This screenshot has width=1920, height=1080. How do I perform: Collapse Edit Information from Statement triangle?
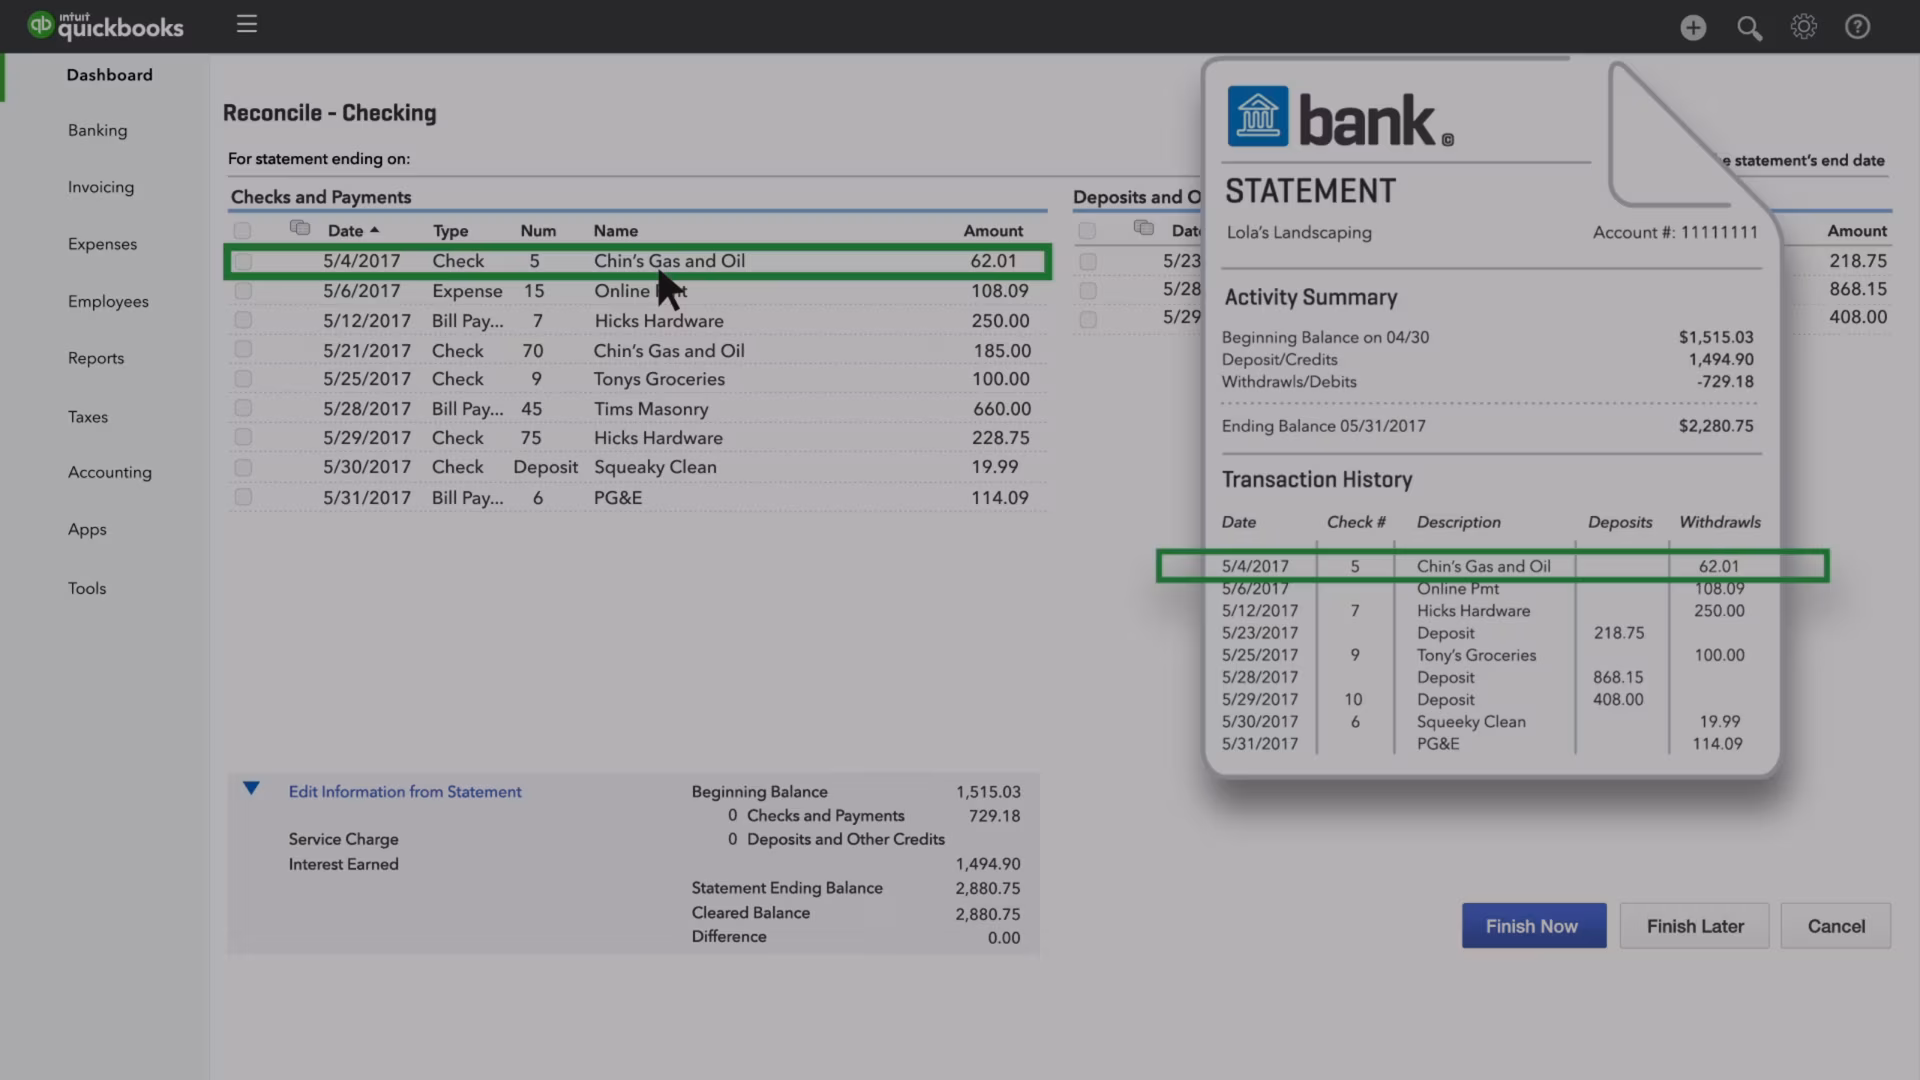(x=251, y=789)
